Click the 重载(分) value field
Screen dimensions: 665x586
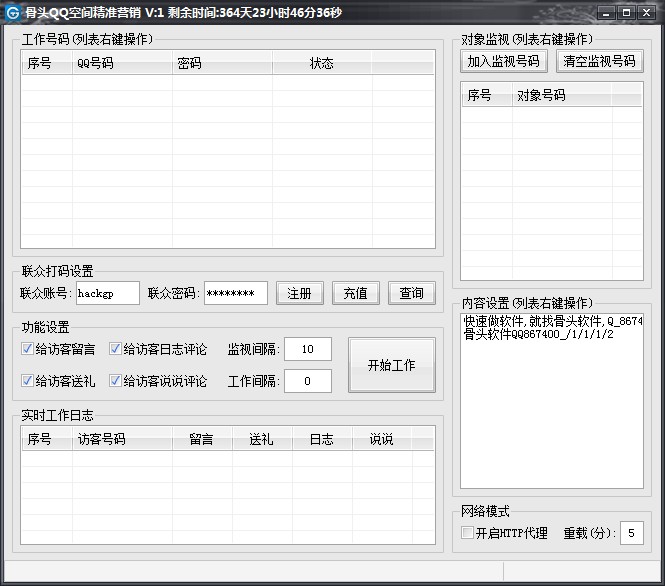point(631,533)
